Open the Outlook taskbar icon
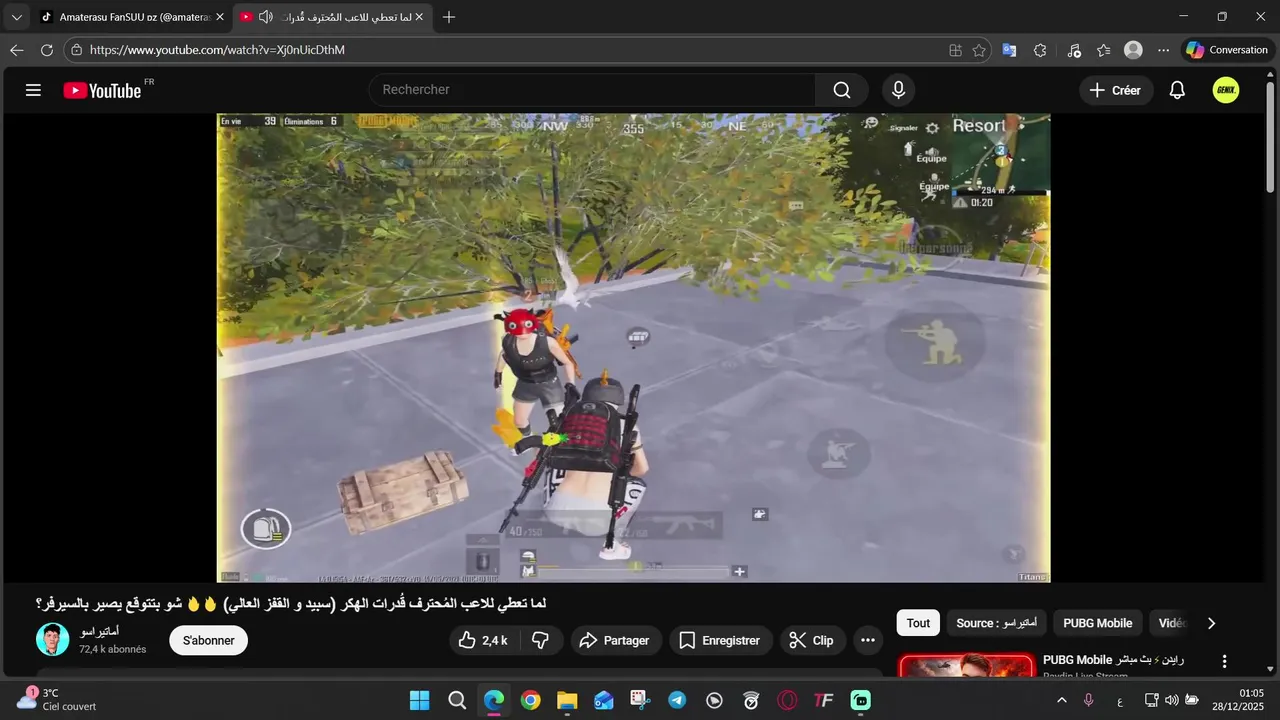This screenshot has height=720, width=1280. click(x=604, y=701)
